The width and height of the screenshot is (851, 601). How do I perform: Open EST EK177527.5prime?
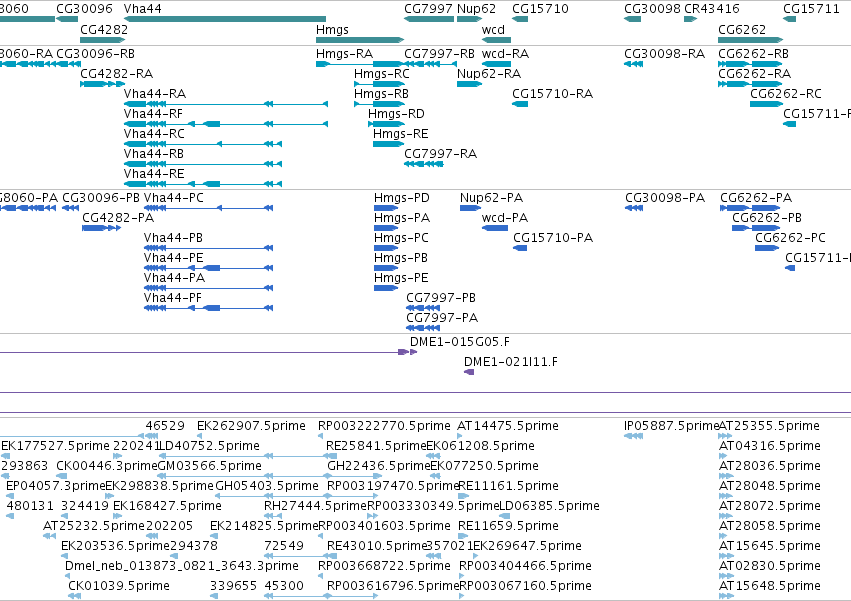55,446
